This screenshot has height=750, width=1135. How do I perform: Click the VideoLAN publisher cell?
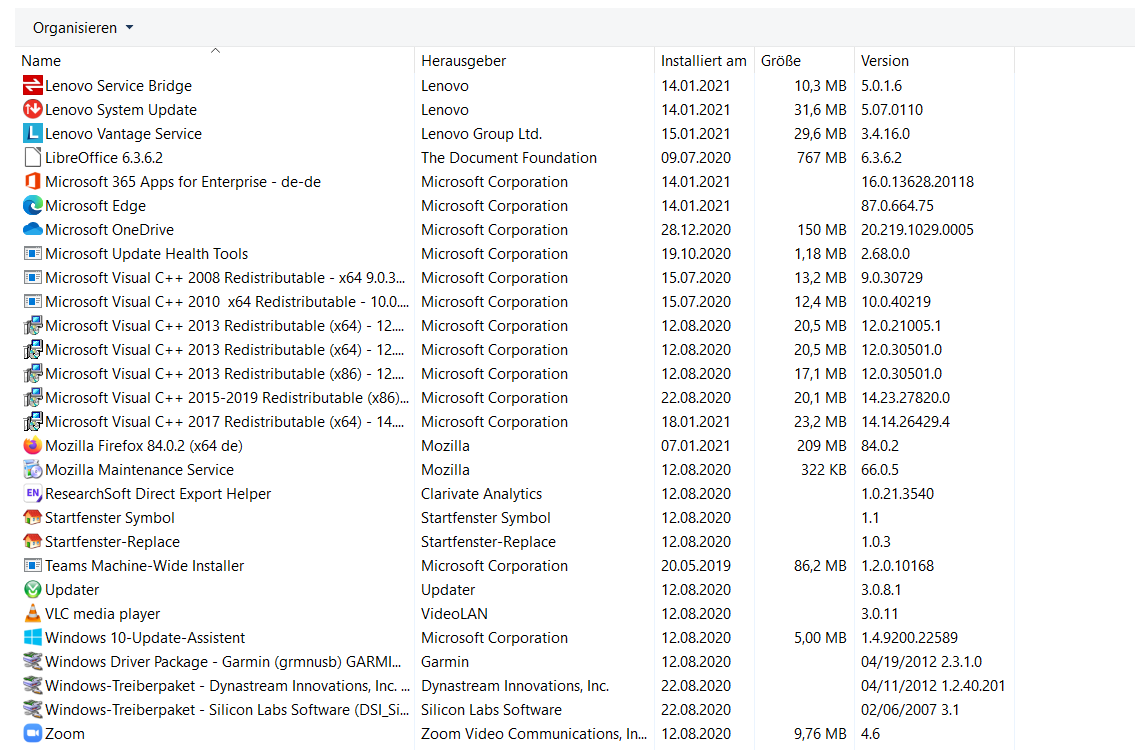click(x=454, y=613)
